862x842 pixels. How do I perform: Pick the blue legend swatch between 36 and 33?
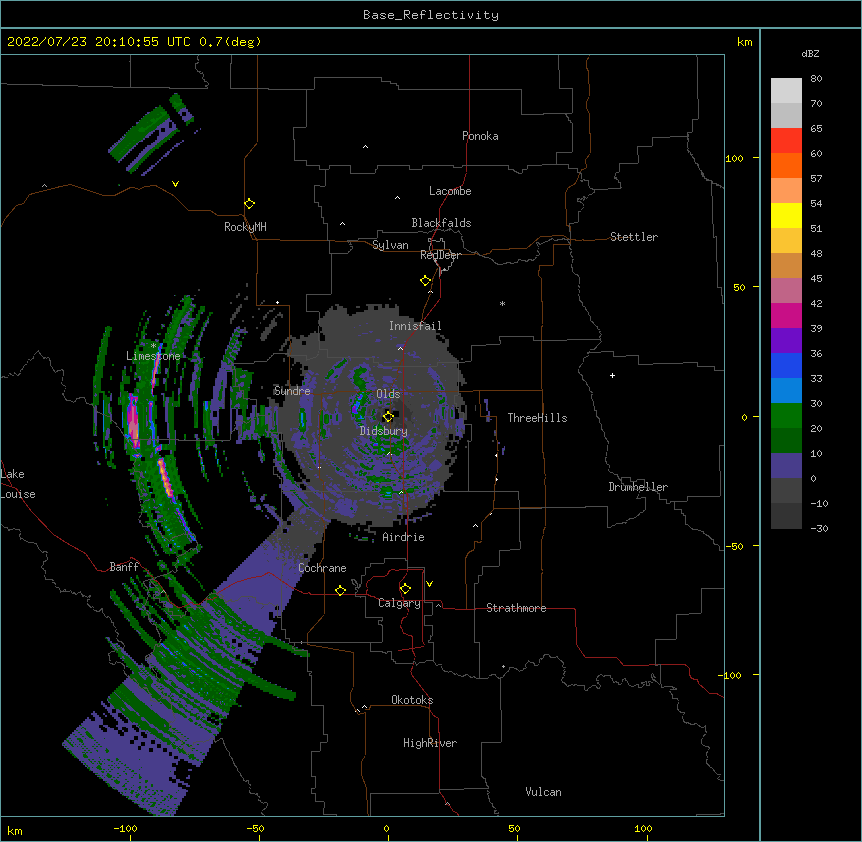click(786, 365)
